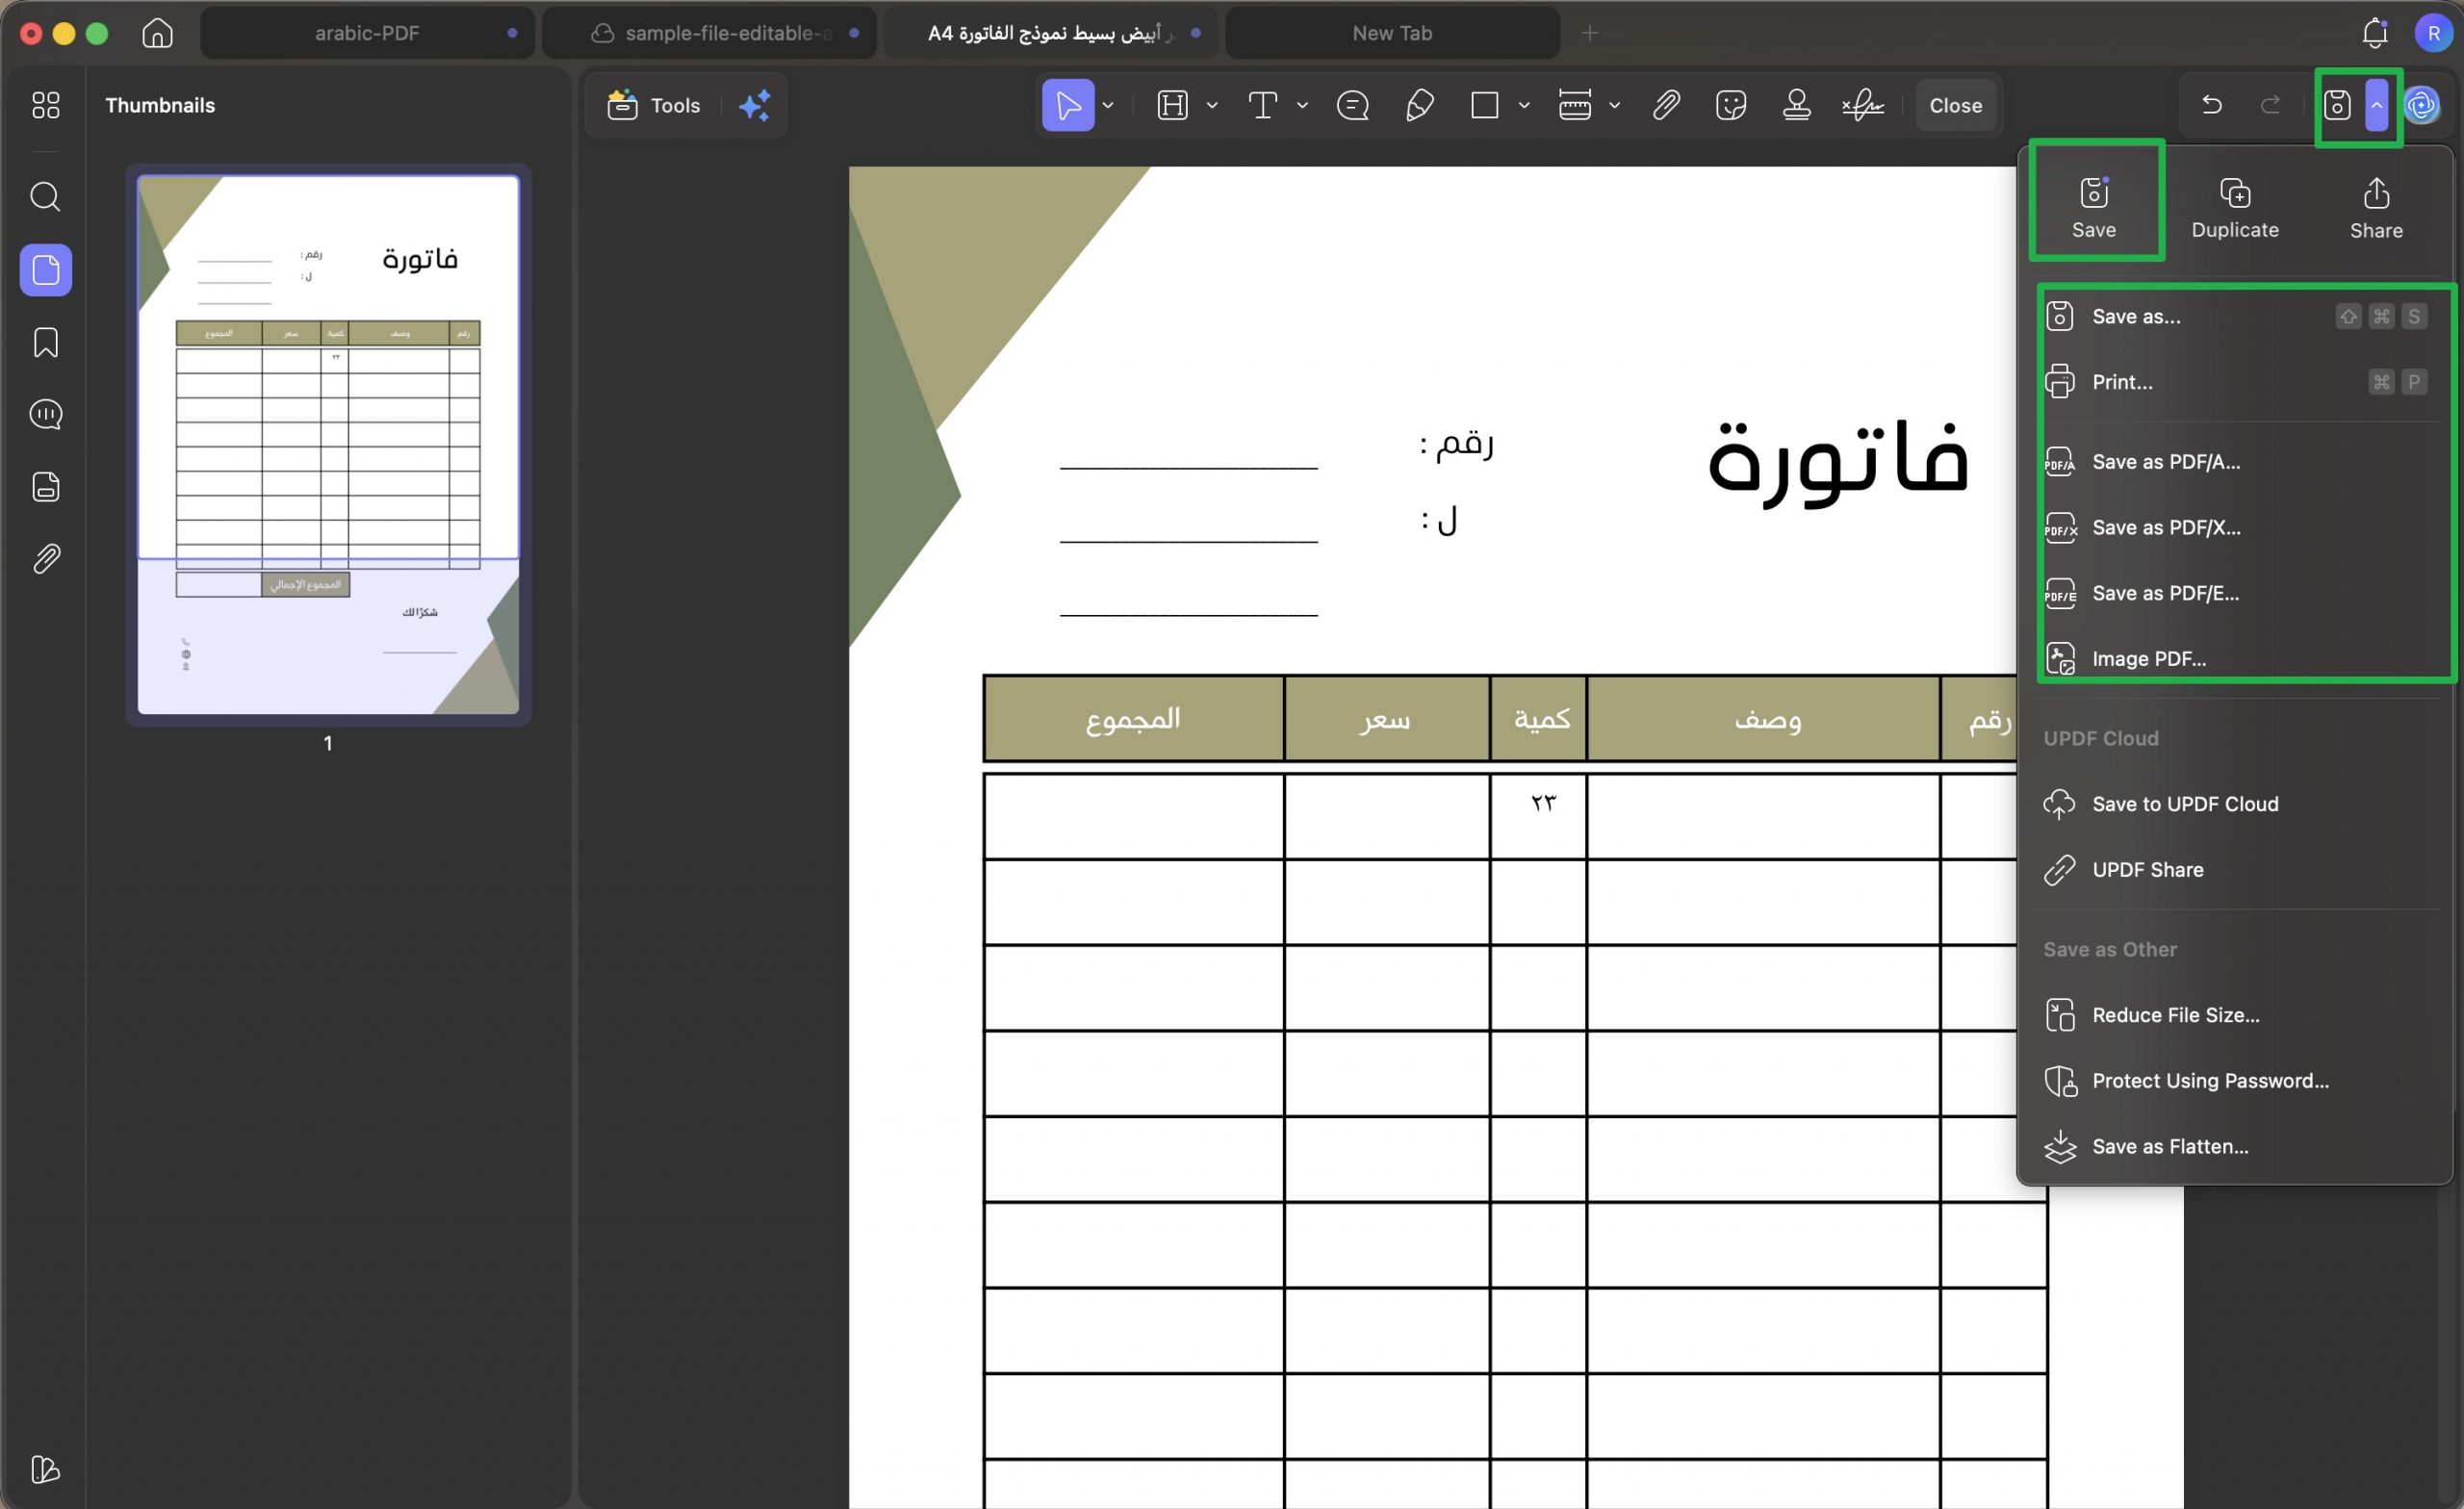Open the form fields panel icon
Viewport: 2464px width, 1509px height.
point(46,487)
